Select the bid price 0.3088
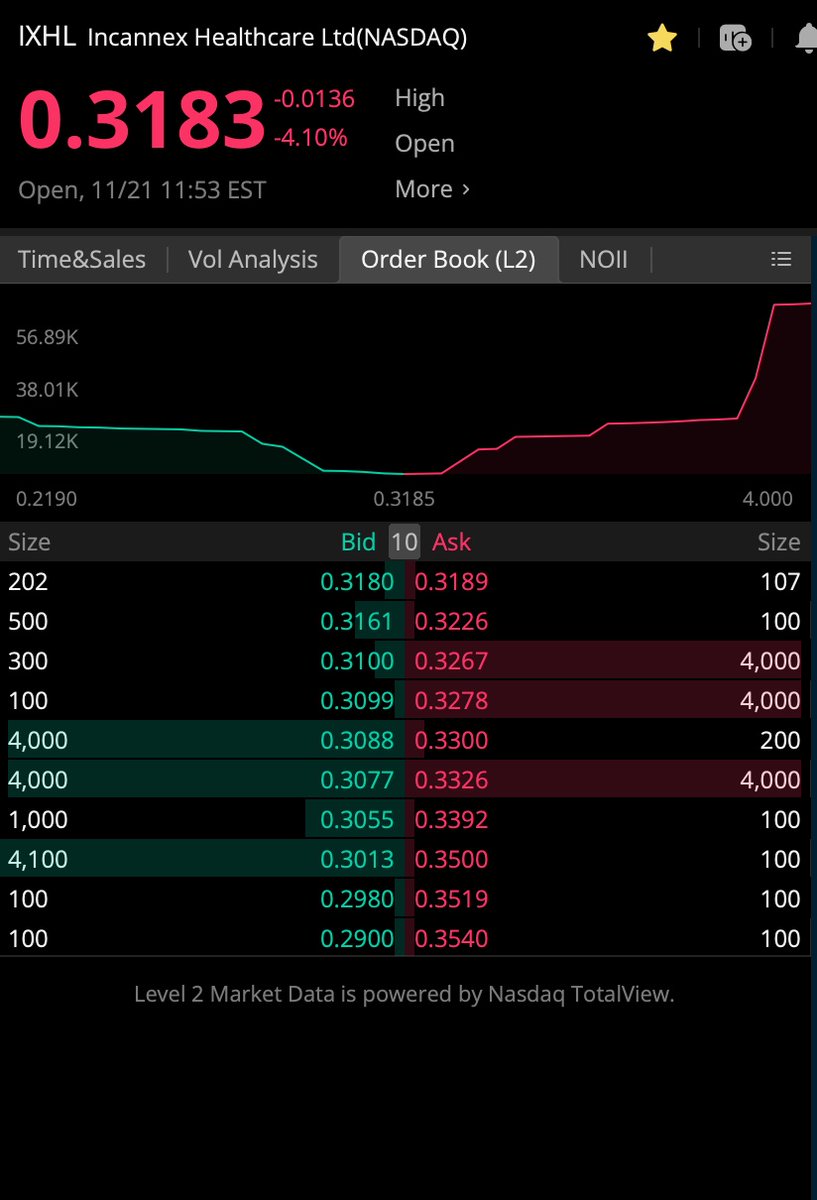The height and width of the screenshot is (1200, 817). coord(357,740)
